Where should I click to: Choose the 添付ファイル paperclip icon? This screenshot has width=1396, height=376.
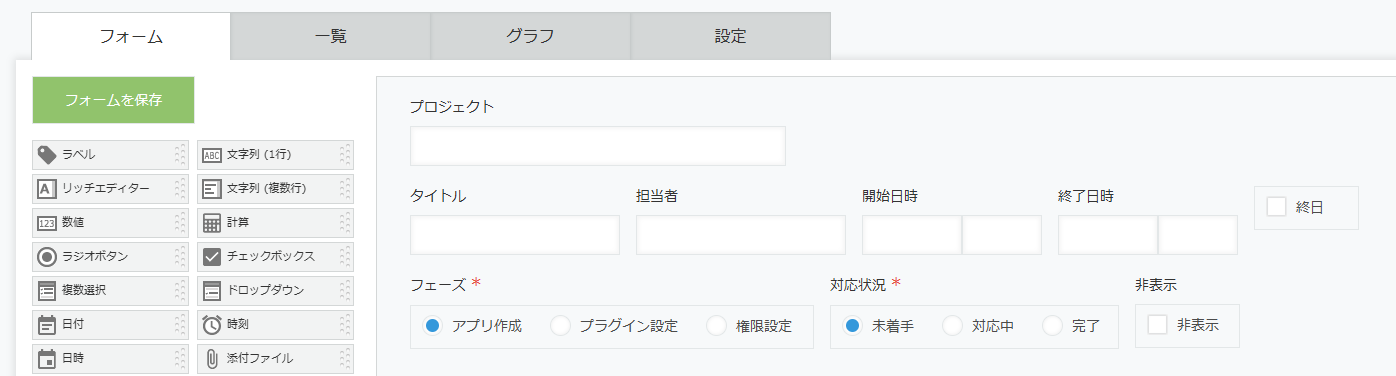(211, 359)
